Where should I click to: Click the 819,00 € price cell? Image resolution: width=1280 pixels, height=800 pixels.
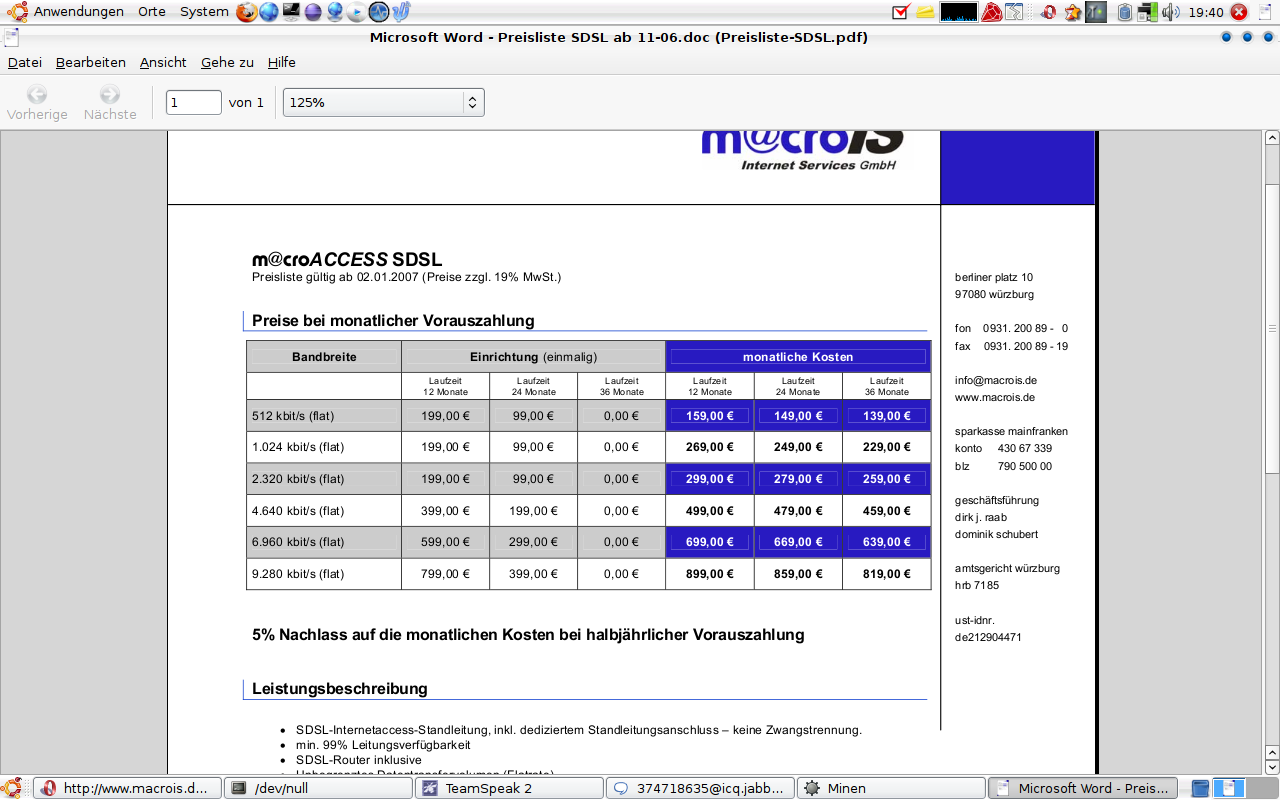pyautogui.click(x=886, y=574)
